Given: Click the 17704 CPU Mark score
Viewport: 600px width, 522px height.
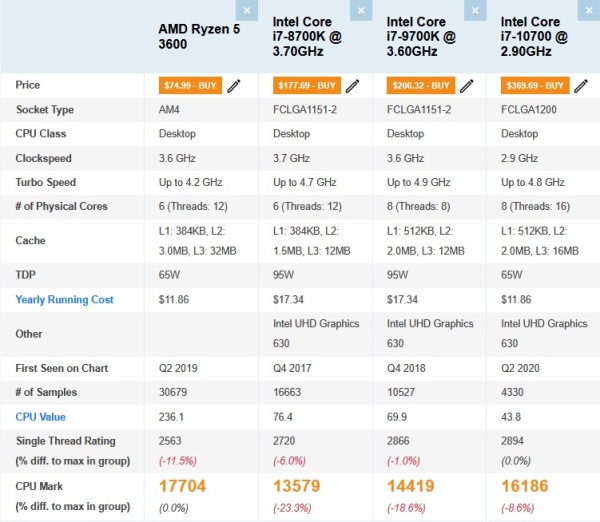Looking at the screenshot, I should [183, 486].
